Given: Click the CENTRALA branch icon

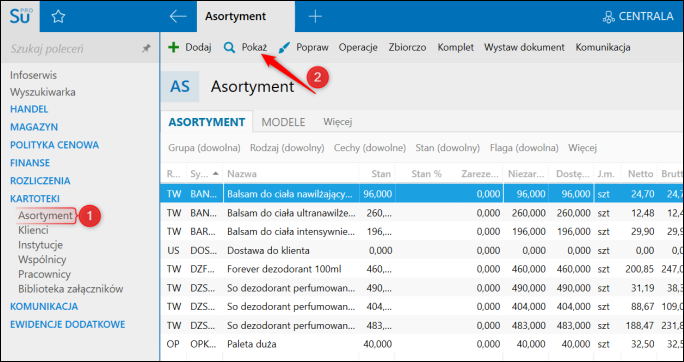Looking at the screenshot, I should pyautogui.click(x=608, y=17).
